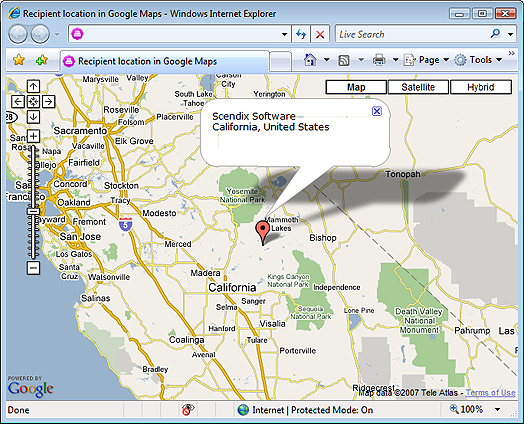Switch to Satellite view
This screenshot has height=424, width=524.
pos(418,87)
